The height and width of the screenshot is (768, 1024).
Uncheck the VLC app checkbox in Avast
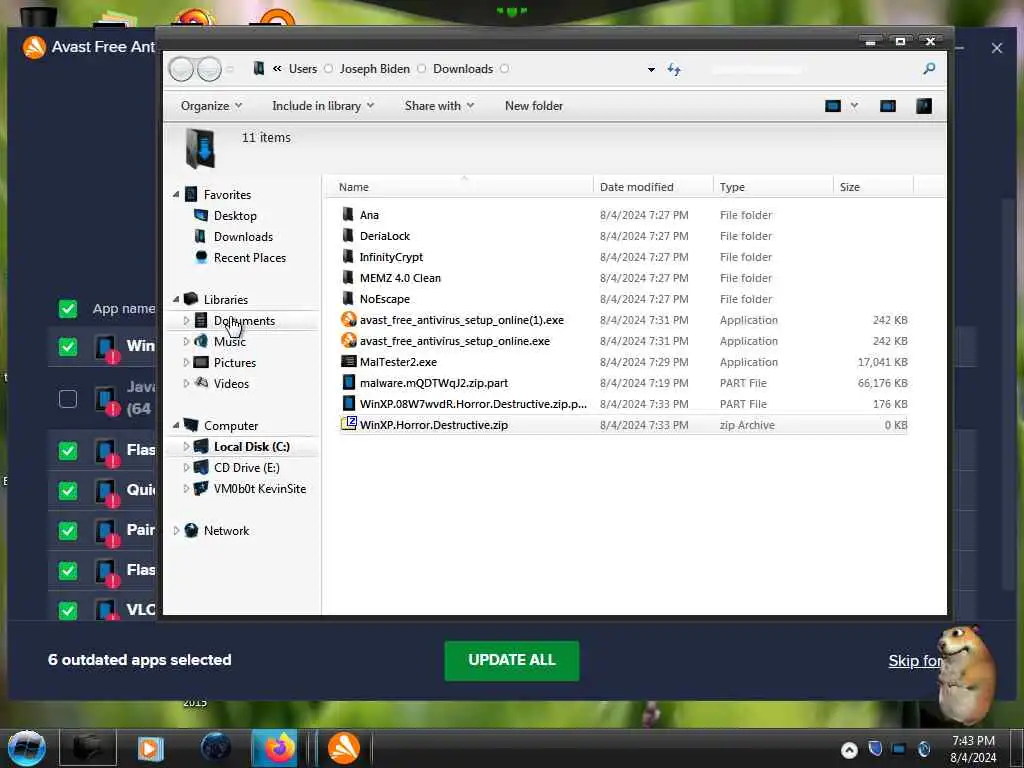coord(68,610)
